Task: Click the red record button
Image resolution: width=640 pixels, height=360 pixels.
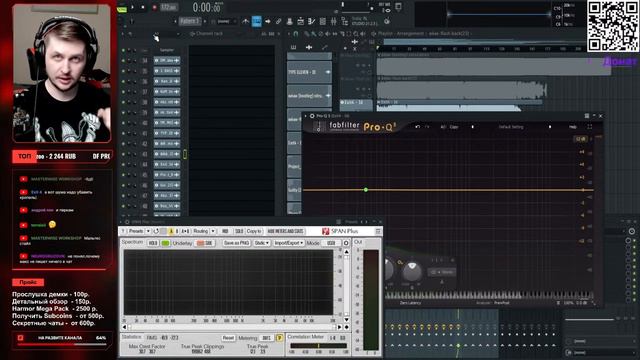Action: pyautogui.click(x=154, y=7)
